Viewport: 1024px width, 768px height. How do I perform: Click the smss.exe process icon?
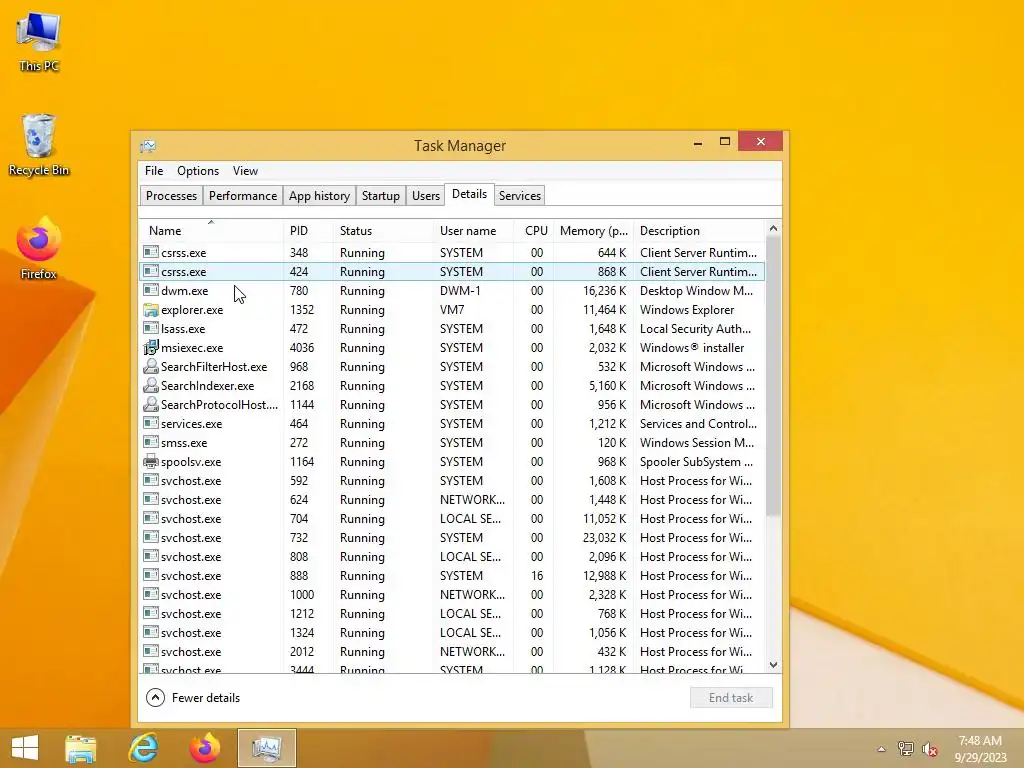151,443
